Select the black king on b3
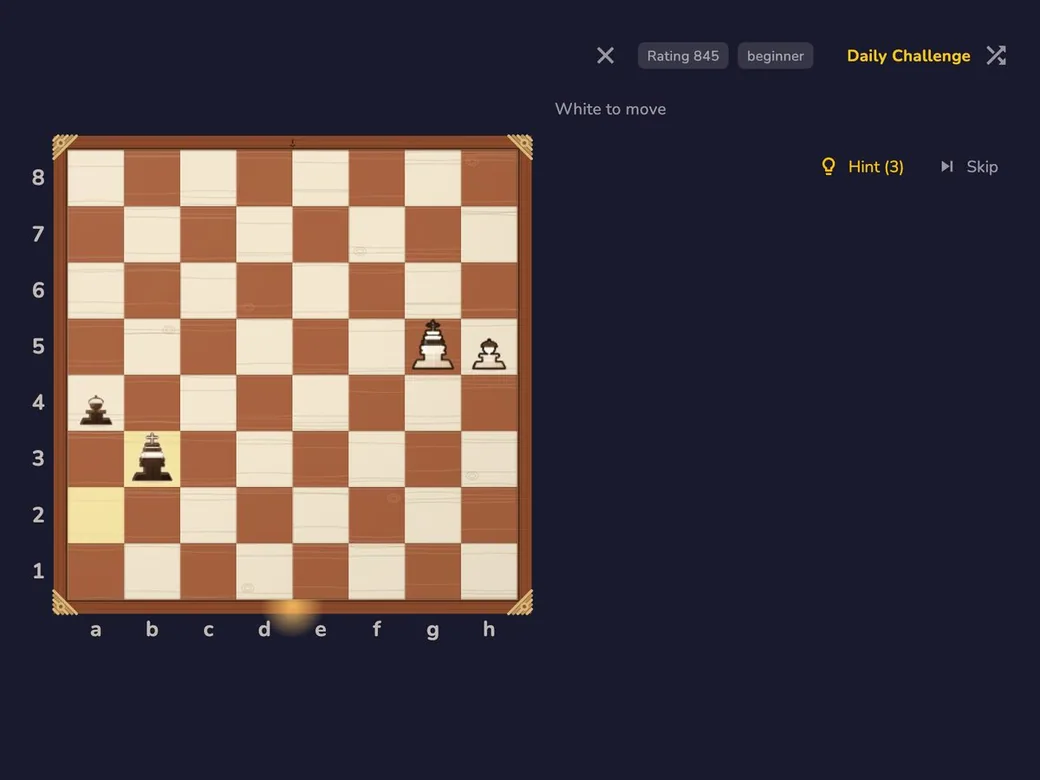 pos(152,458)
